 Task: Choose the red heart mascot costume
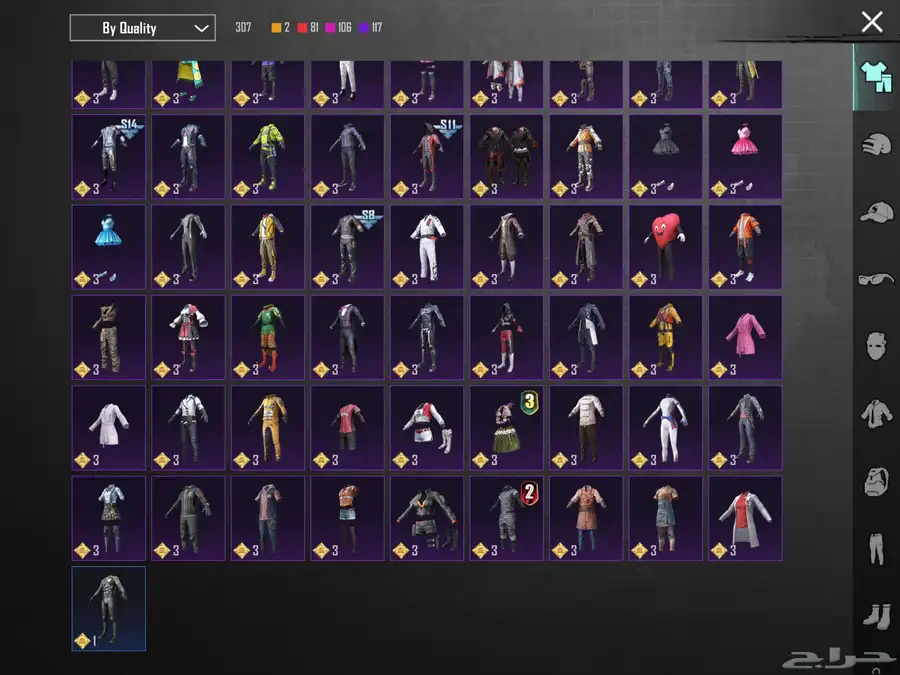(666, 247)
